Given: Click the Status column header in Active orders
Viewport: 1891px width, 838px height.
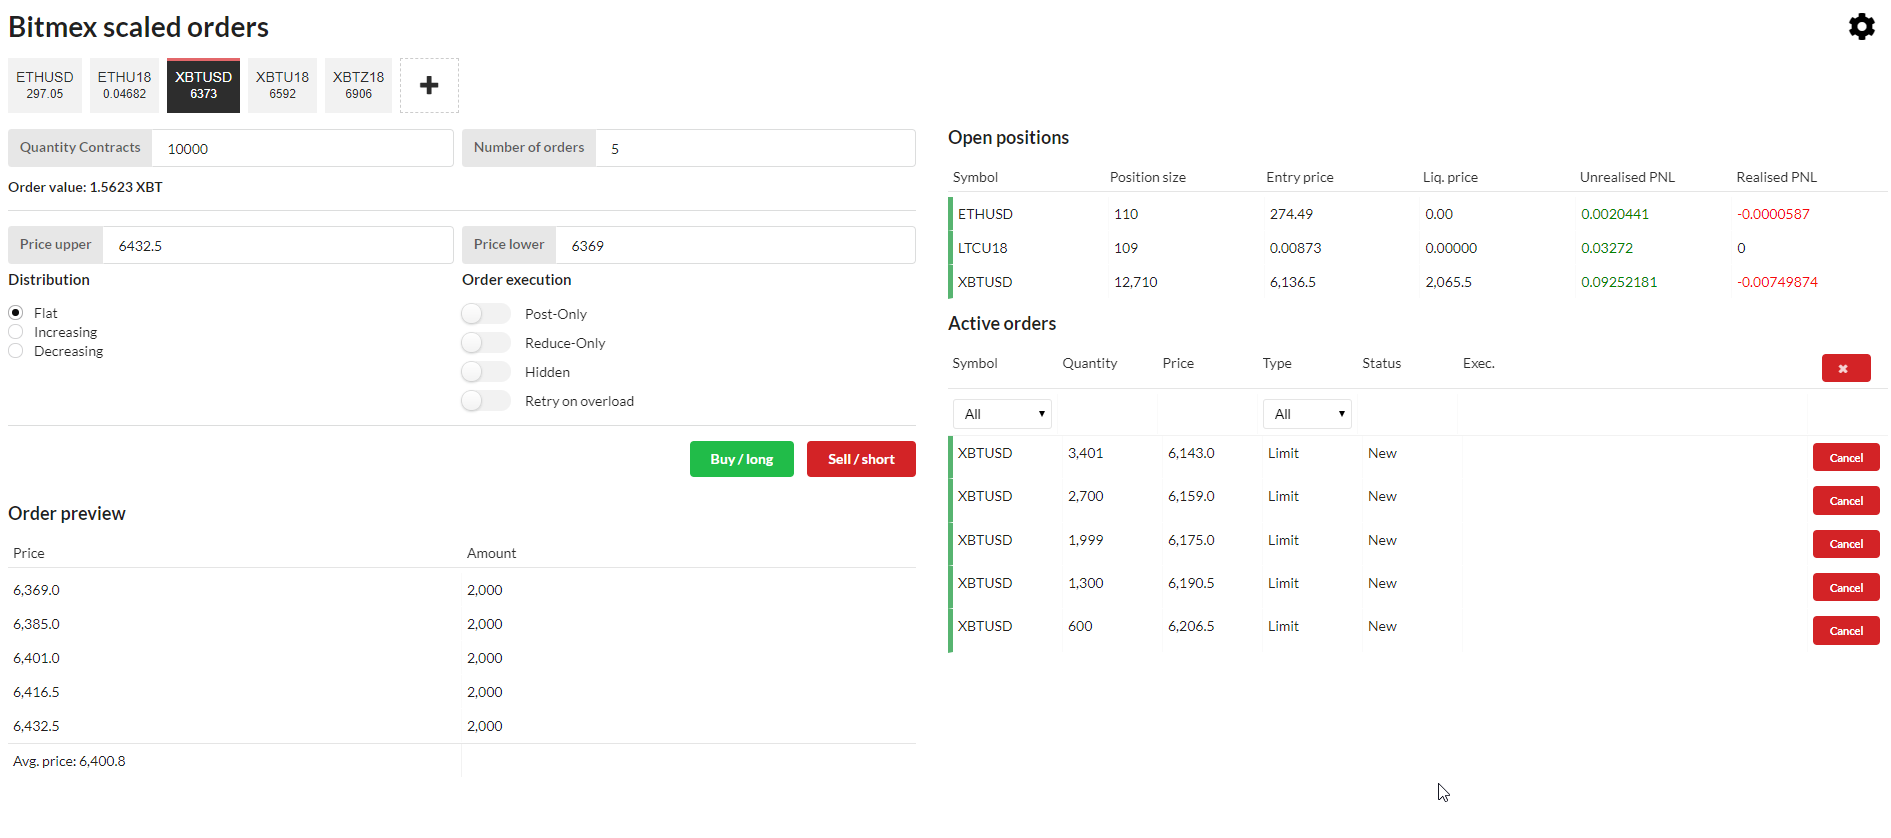Looking at the screenshot, I should [1381, 363].
